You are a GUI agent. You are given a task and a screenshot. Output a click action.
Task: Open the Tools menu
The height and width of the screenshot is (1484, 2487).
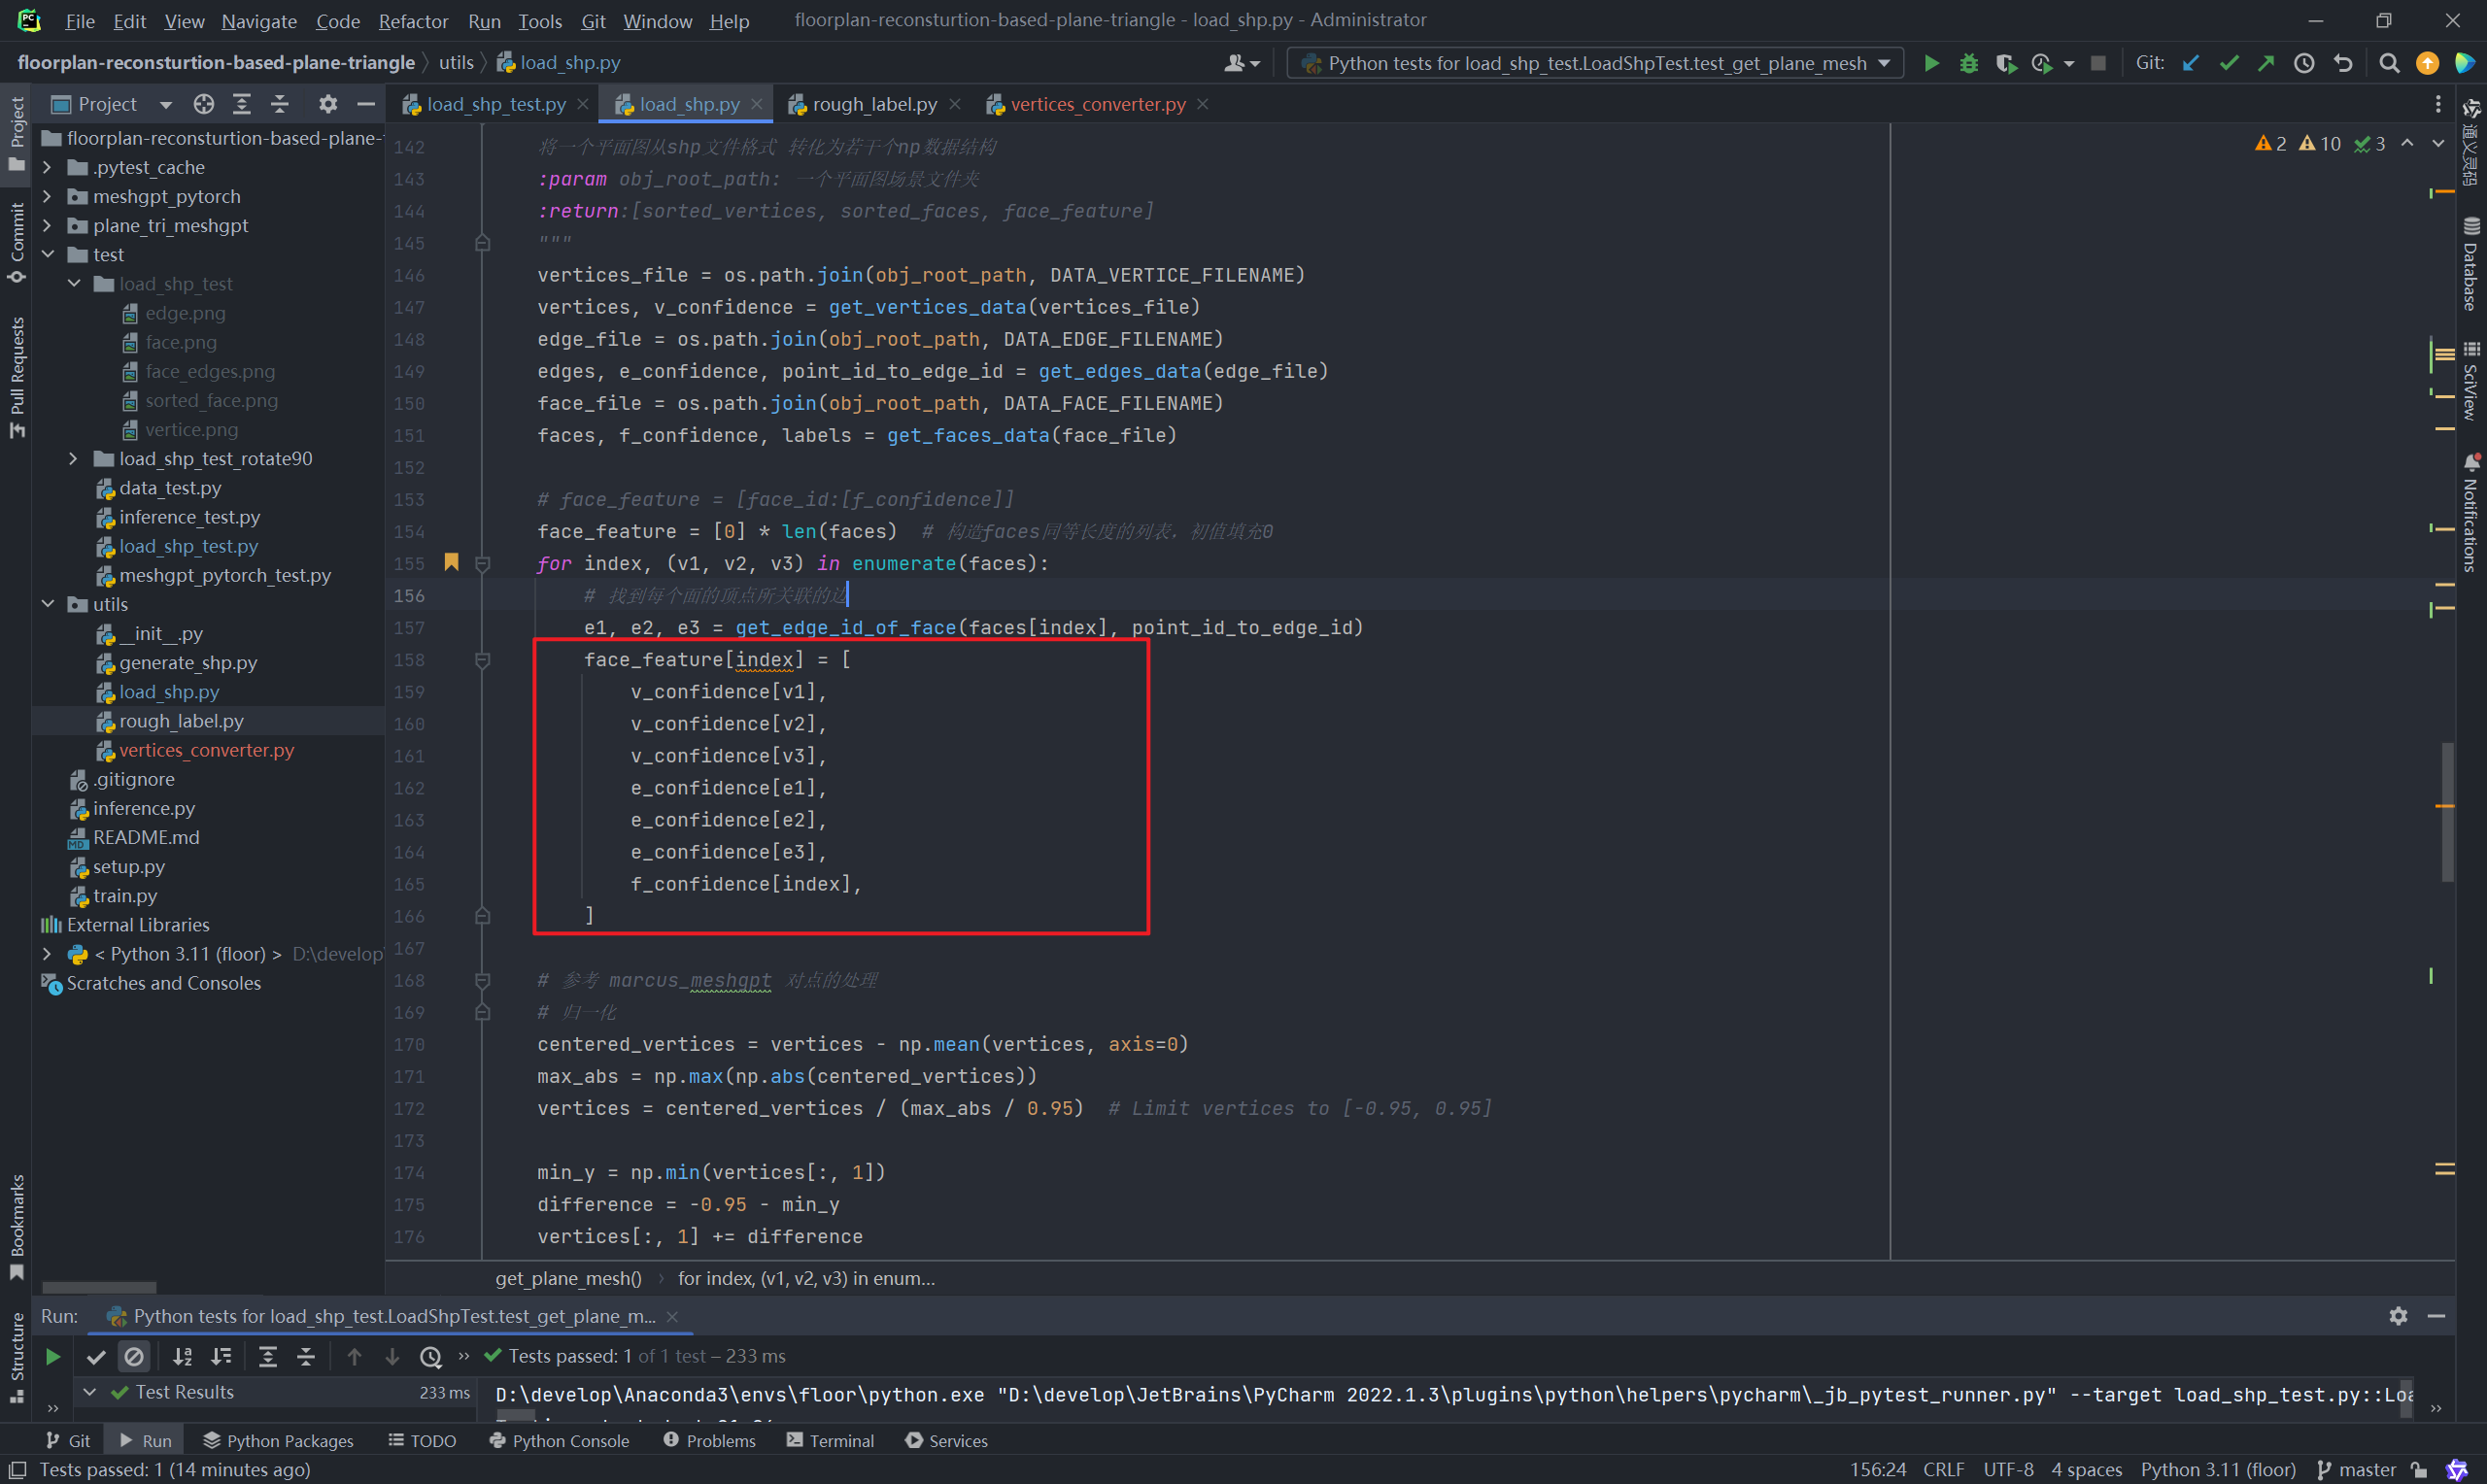tap(540, 21)
